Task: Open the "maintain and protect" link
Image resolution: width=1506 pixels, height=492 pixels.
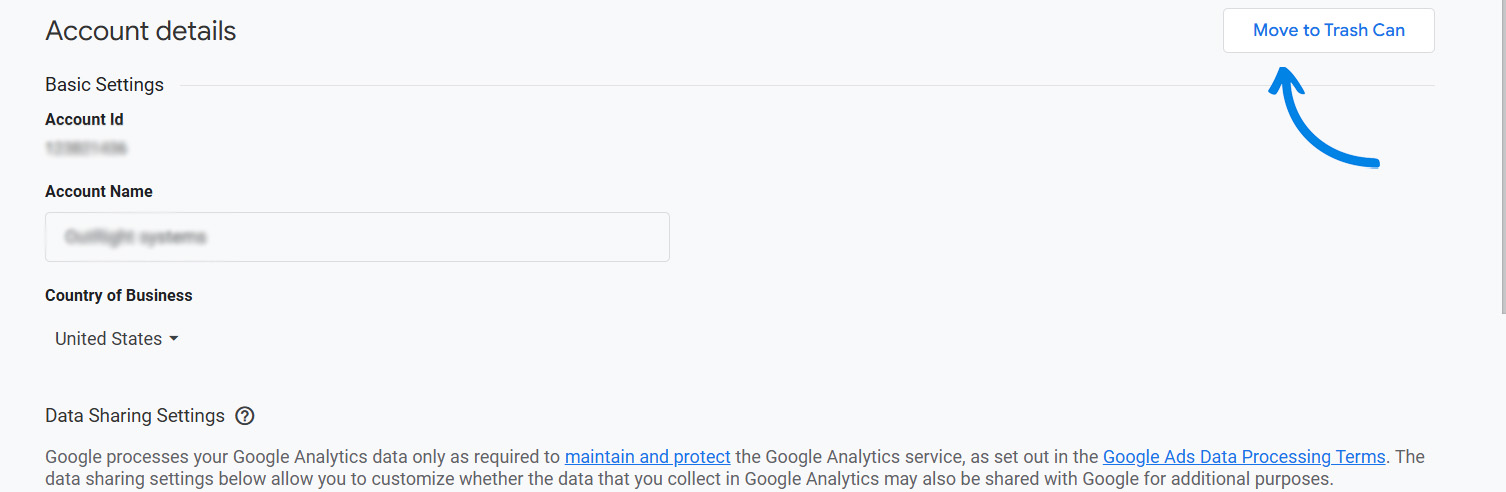Action: [647, 457]
